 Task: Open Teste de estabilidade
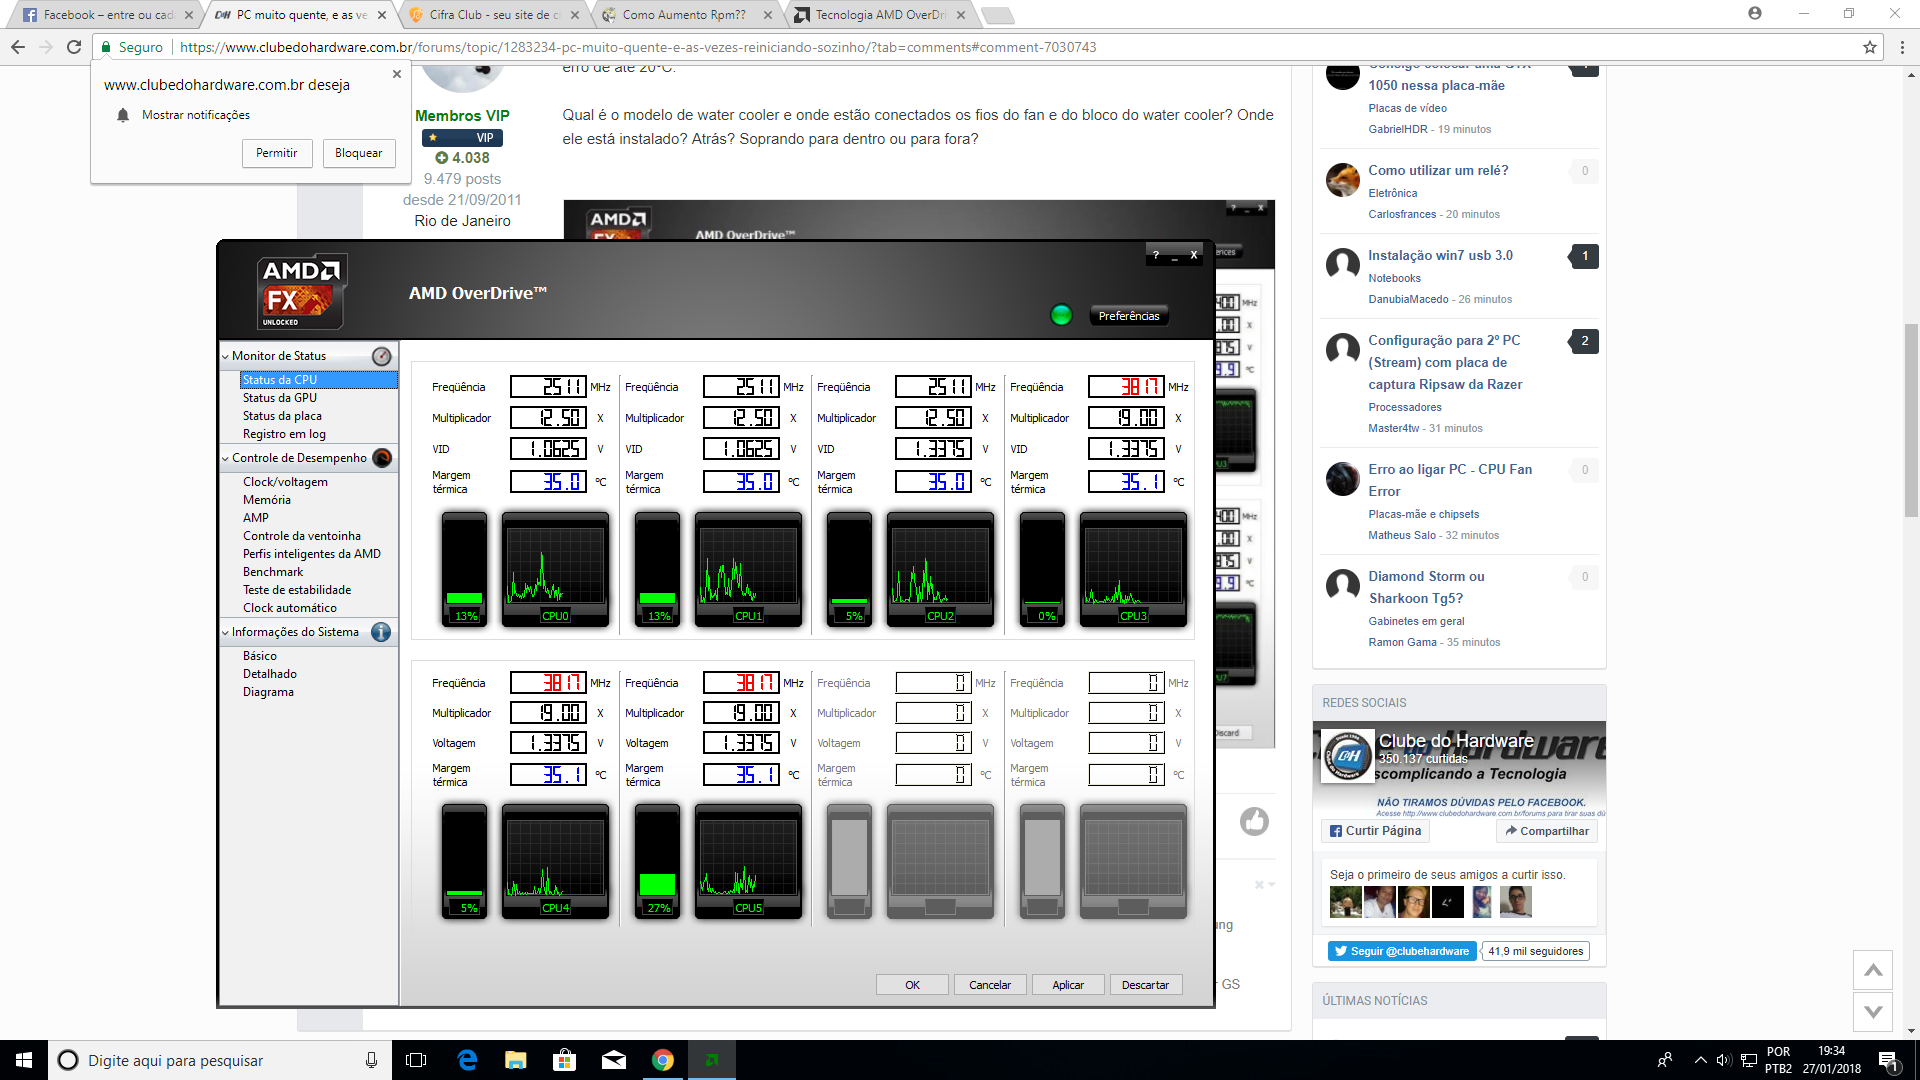tap(297, 590)
